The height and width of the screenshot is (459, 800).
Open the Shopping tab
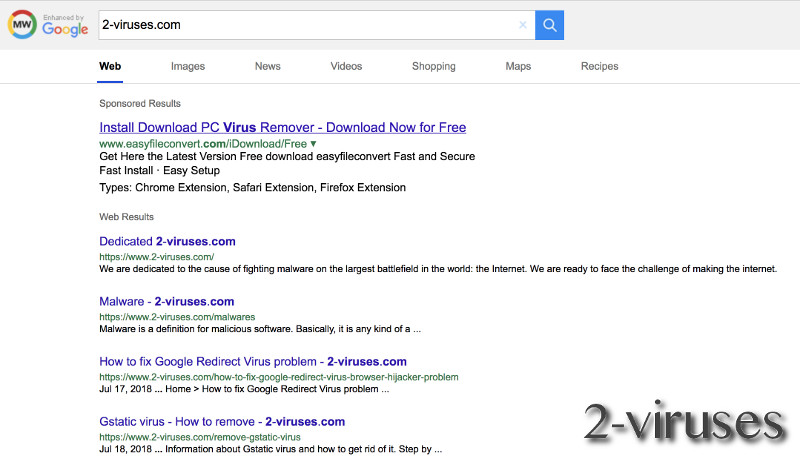pos(433,66)
